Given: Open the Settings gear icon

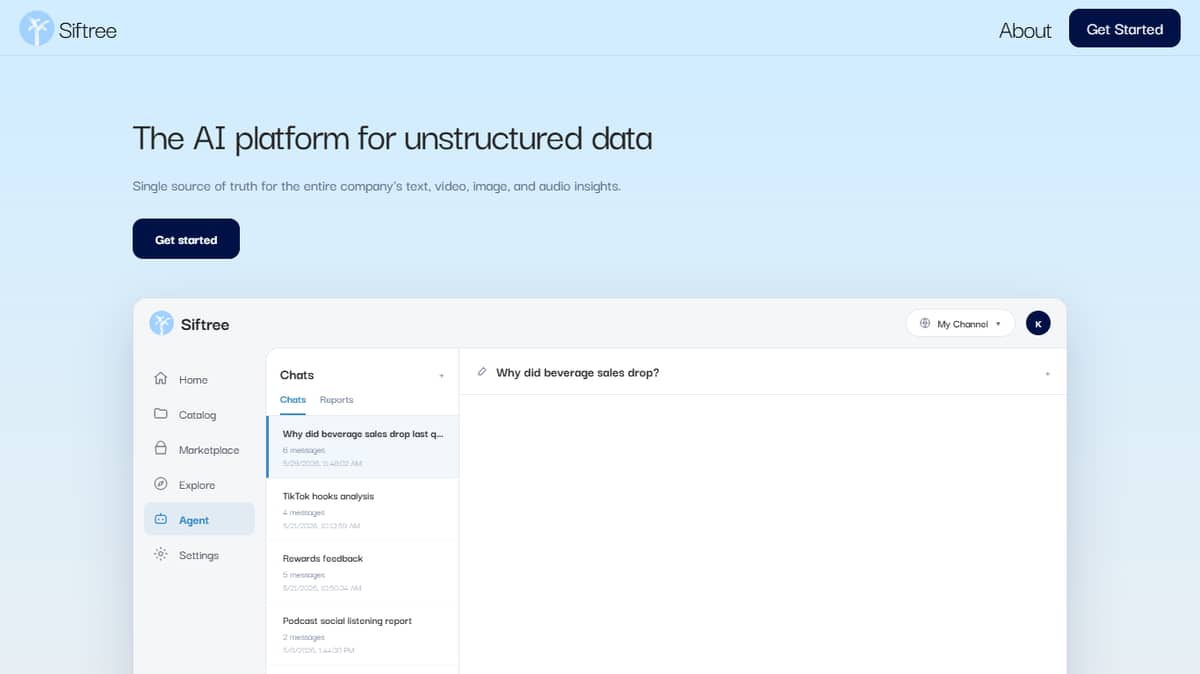Looking at the screenshot, I should (x=160, y=554).
